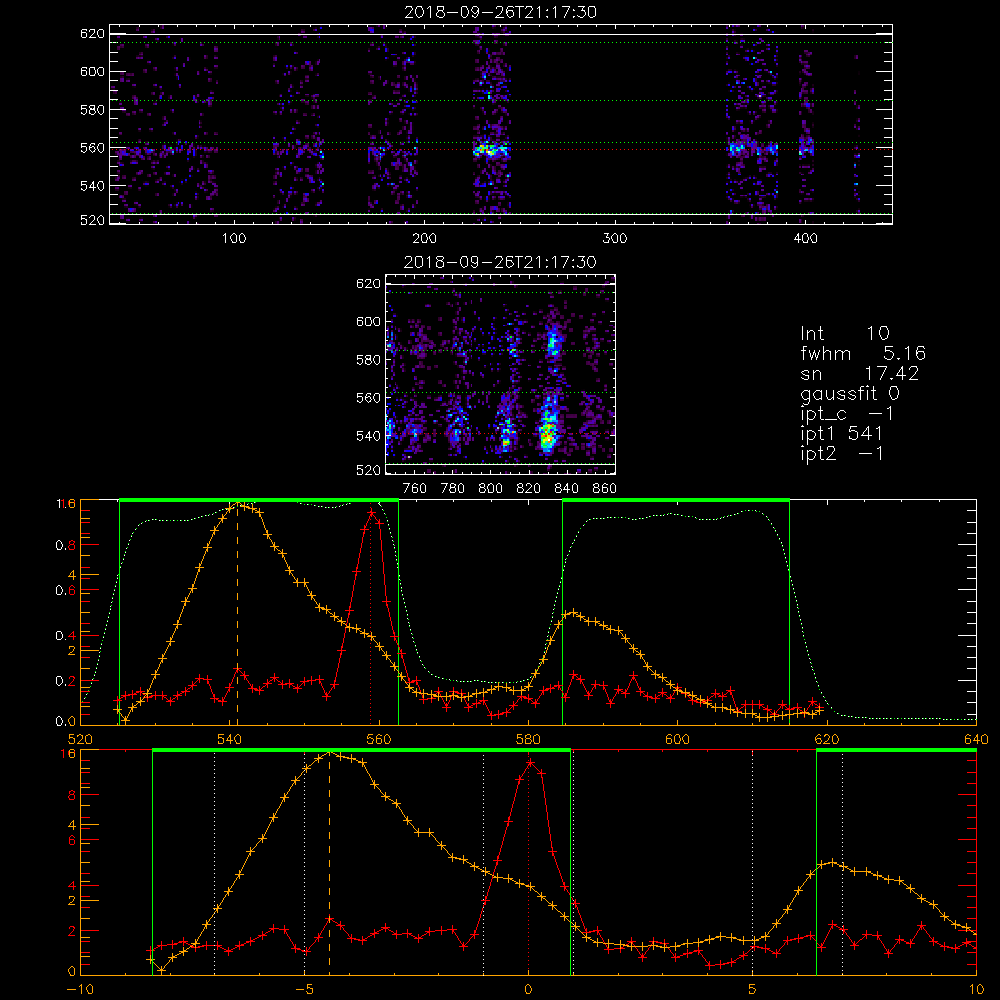Click x-axis label 860 of small spectrogram

point(605,489)
